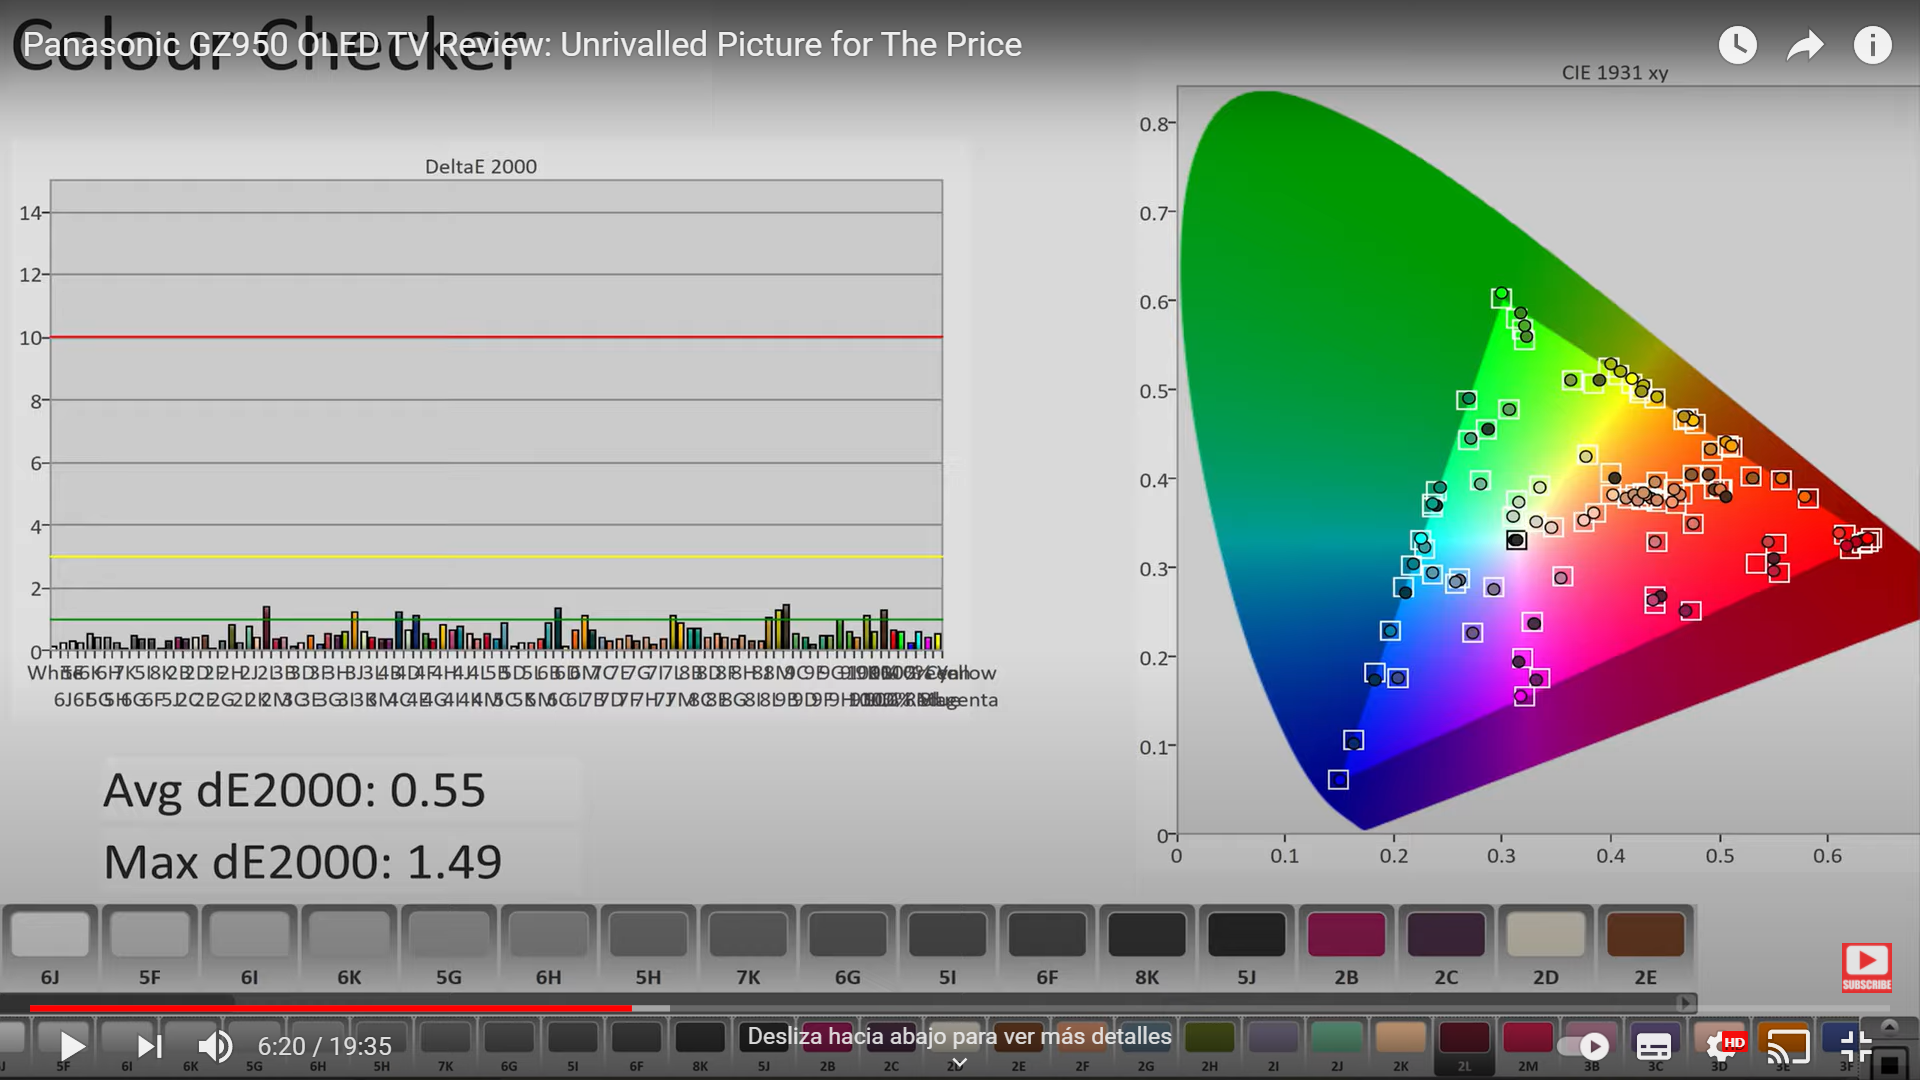
Task: Mute the video volume
Action: [x=215, y=1046]
